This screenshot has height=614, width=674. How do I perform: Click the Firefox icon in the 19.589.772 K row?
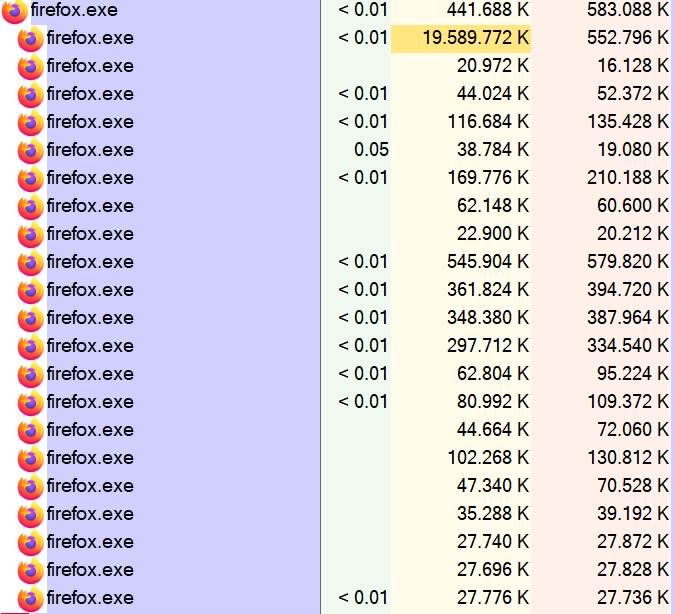(x=31, y=39)
